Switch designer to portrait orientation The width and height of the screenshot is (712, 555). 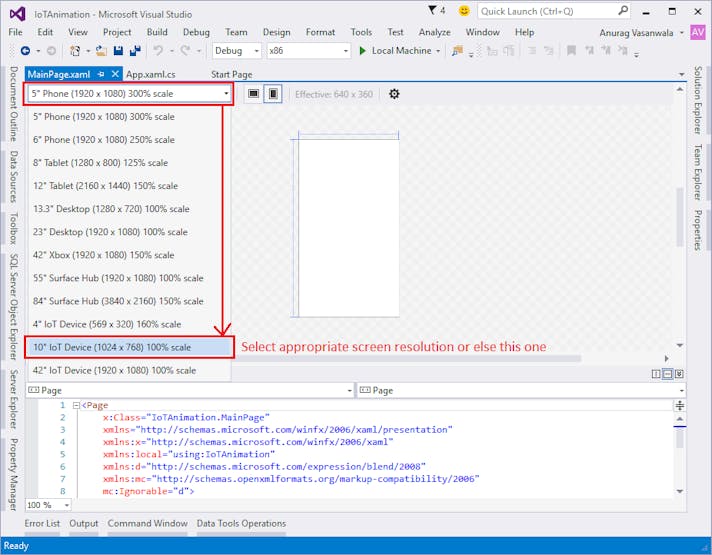[273, 94]
